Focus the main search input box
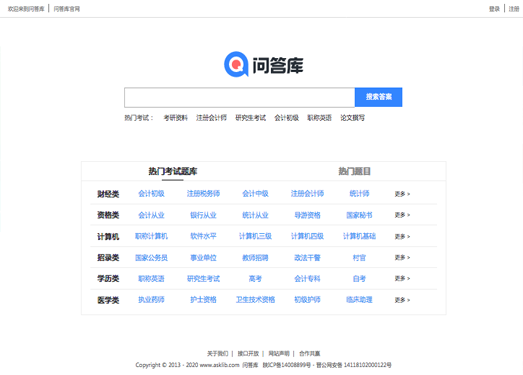This screenshot has height=375, width=523. coord(239,97)
